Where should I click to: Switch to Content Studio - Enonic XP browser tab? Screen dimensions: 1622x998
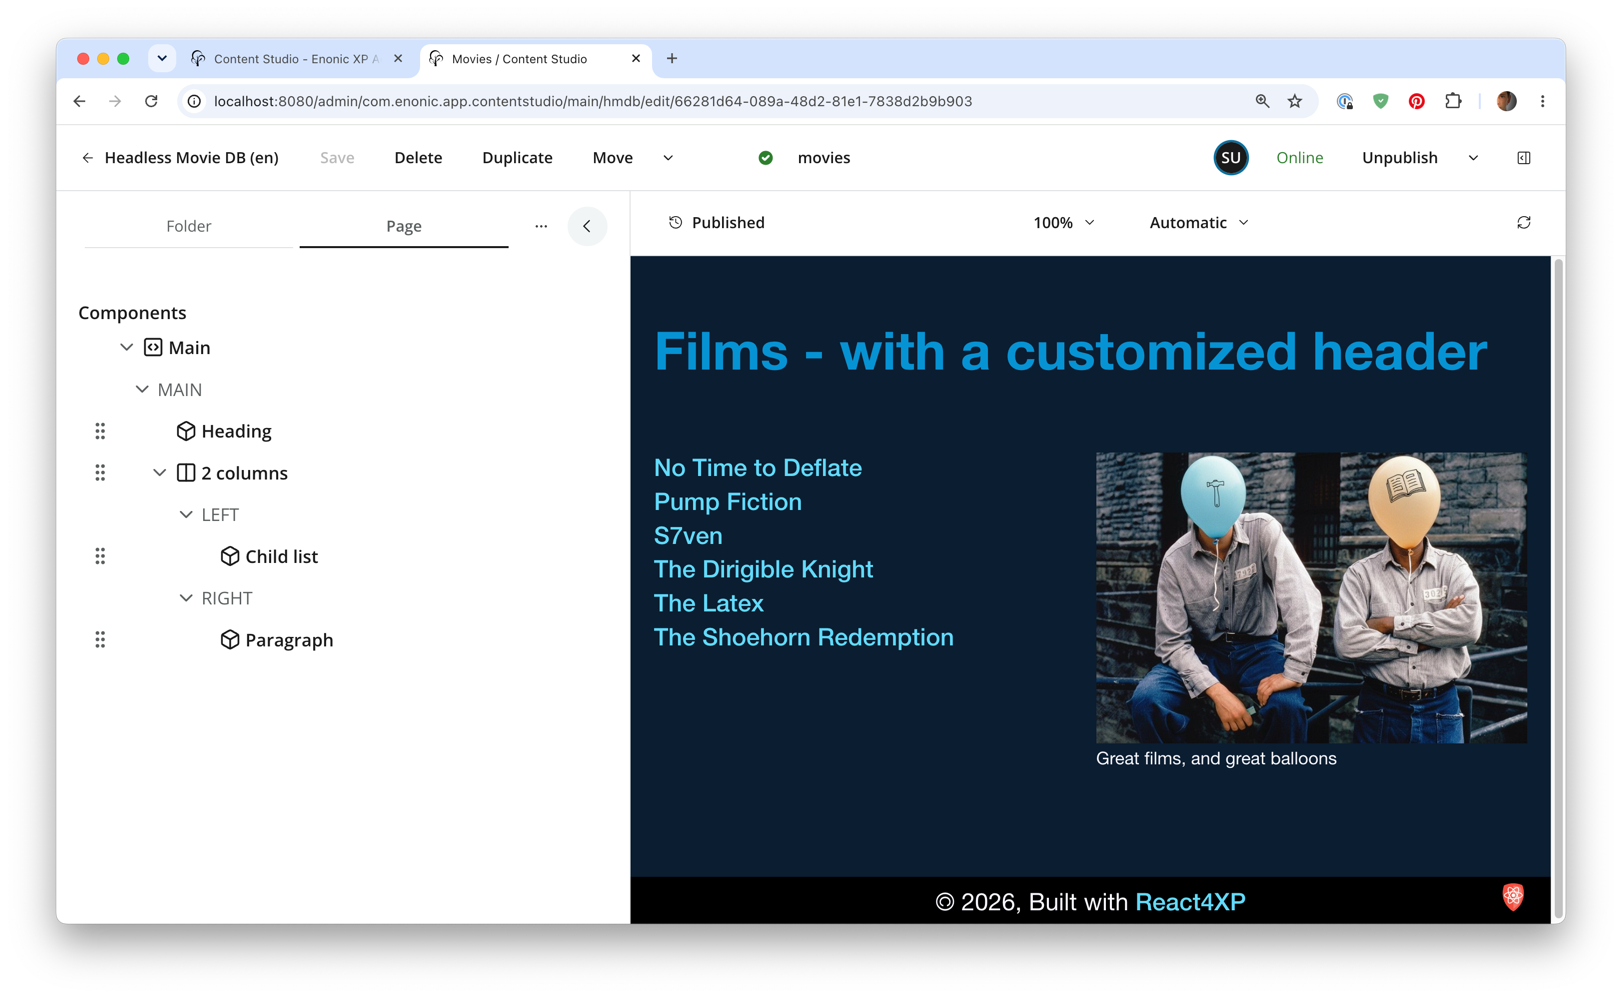296,59
